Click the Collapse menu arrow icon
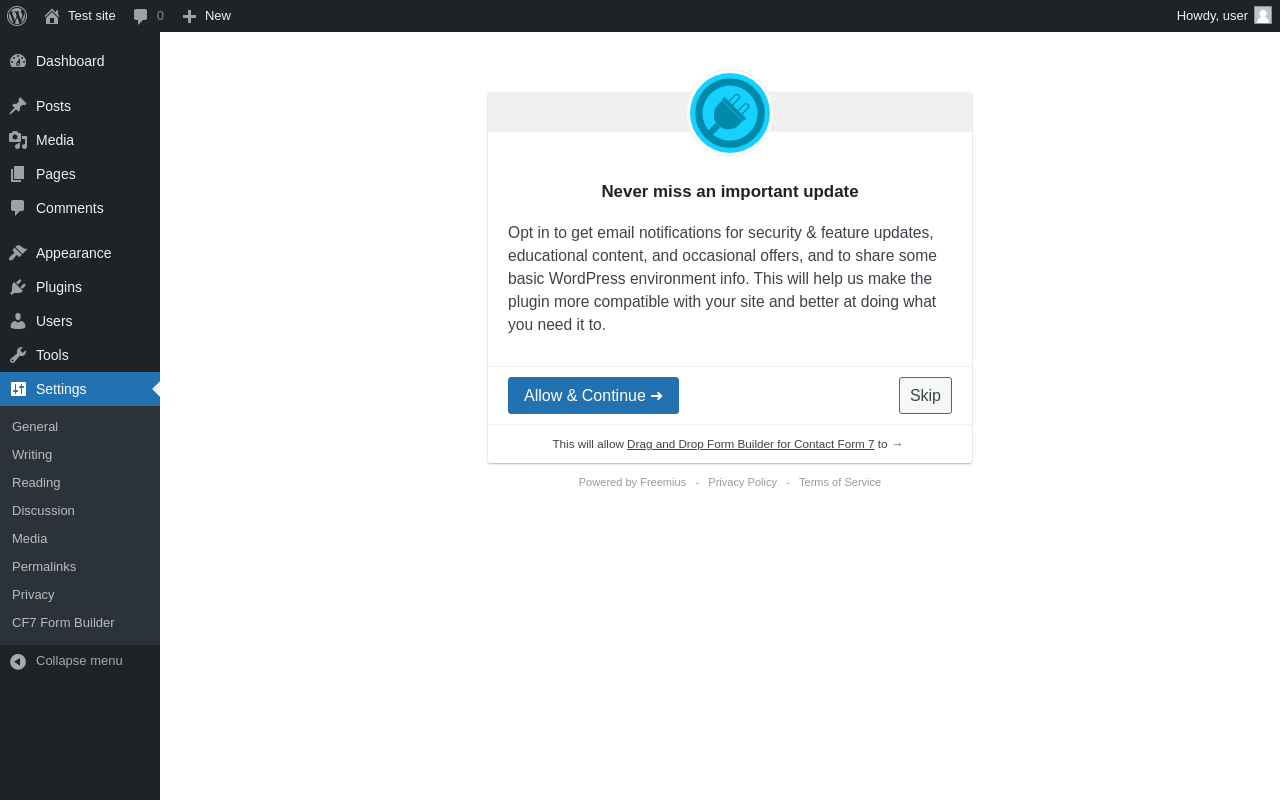The image size is (1280, 800). (18, 661)
